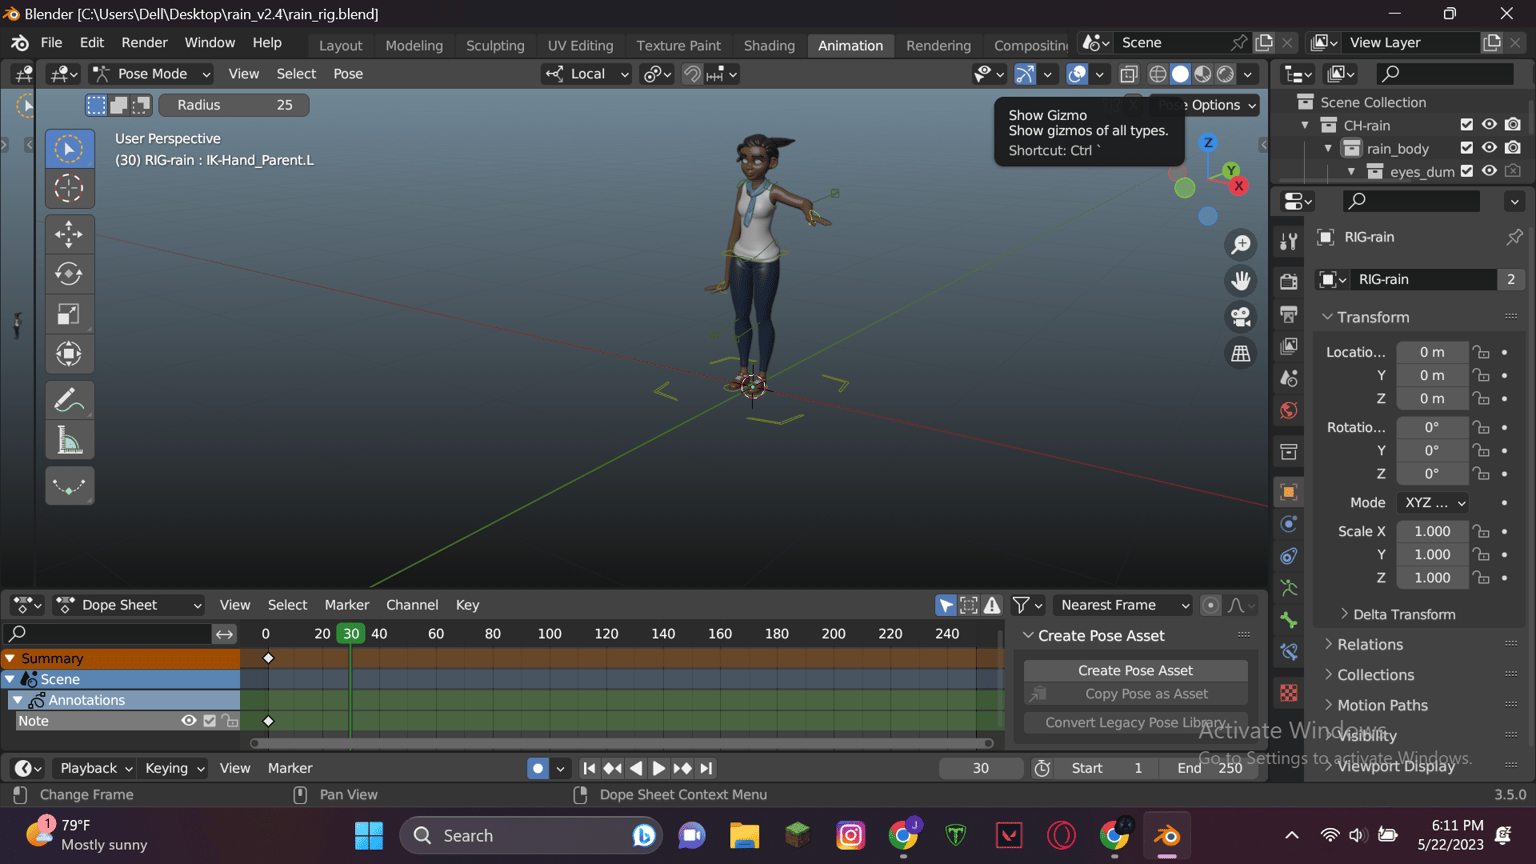This screenshot has height=864, width=1536.
Task: Open the Playback popover menu
Action: [x=95, y=768]
